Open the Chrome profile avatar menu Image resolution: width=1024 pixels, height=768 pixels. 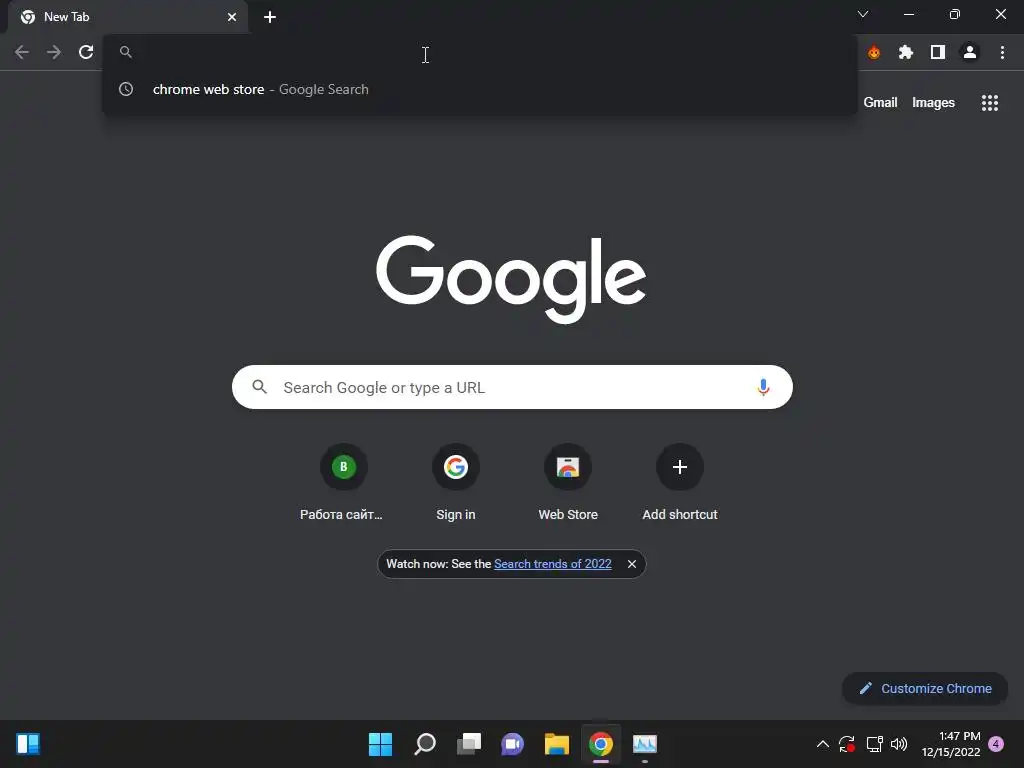pyautogui.click(x=970, y=52)
